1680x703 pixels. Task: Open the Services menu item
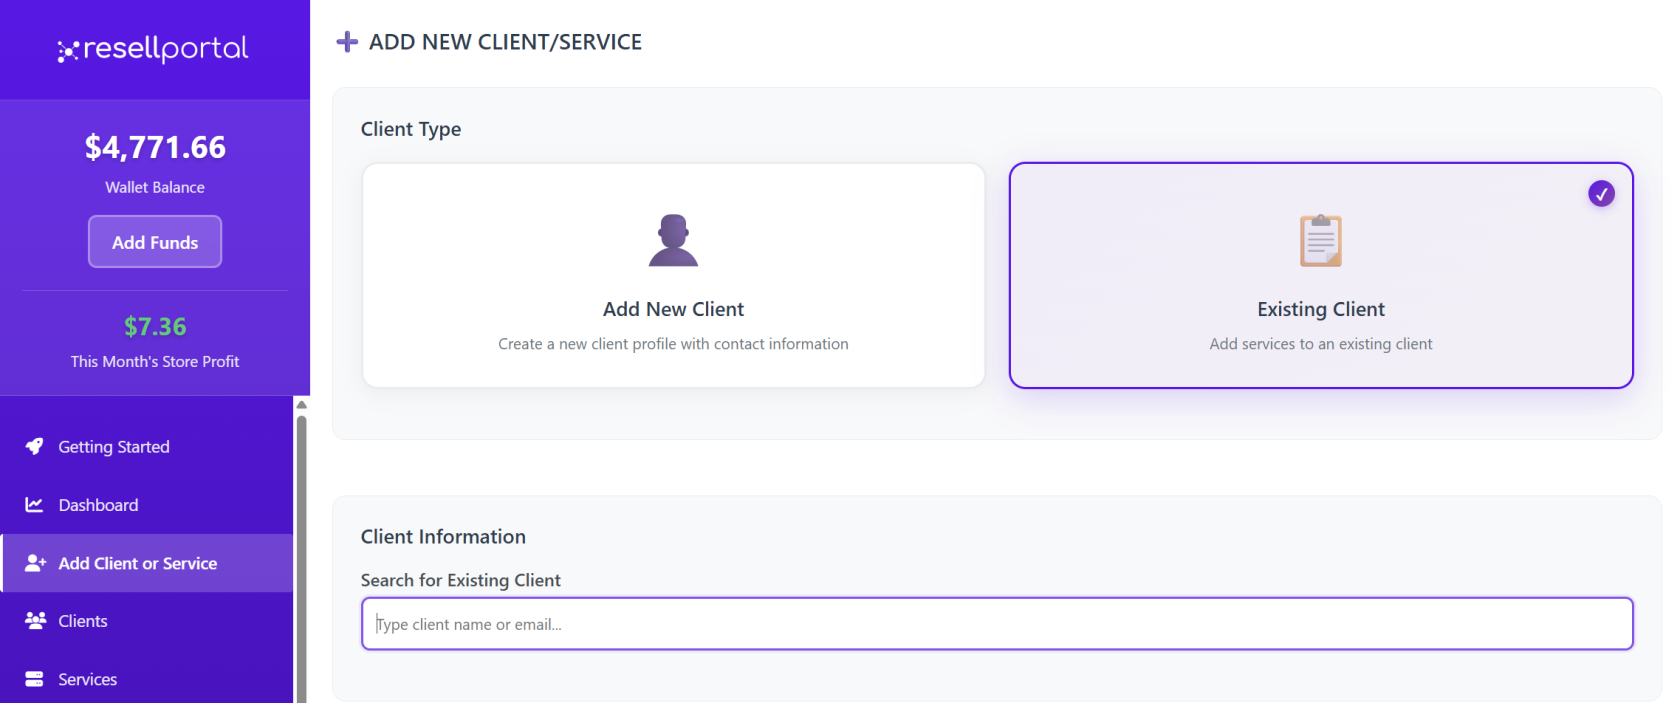pos(147,679)
